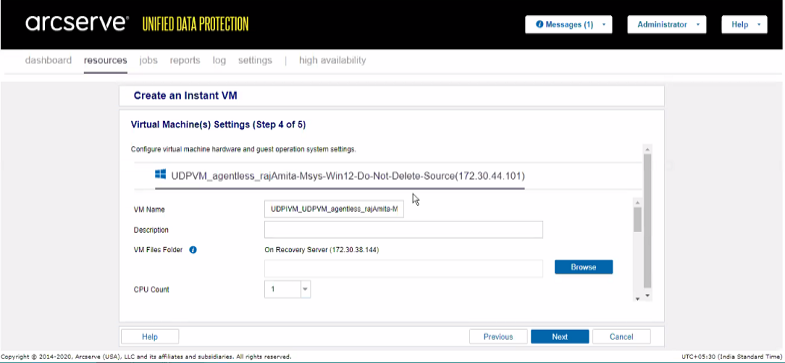Screen dimensions: 785x363
Task: Select the resources tab
Action: (105, 61)
